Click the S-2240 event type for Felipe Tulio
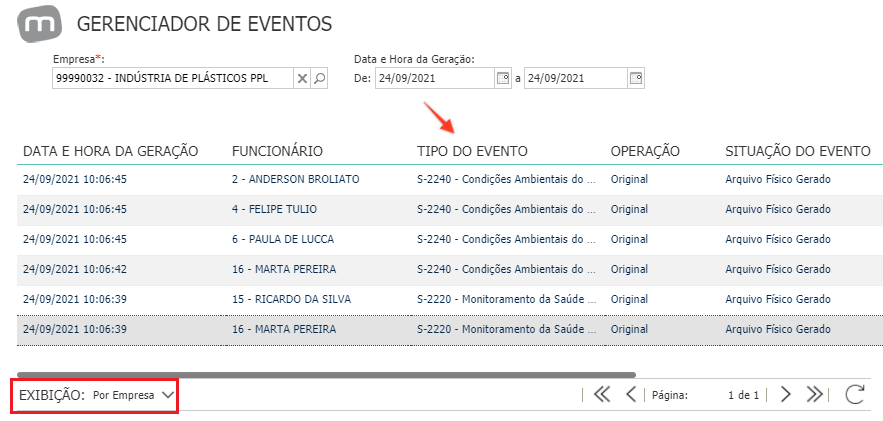 point(506,209)
